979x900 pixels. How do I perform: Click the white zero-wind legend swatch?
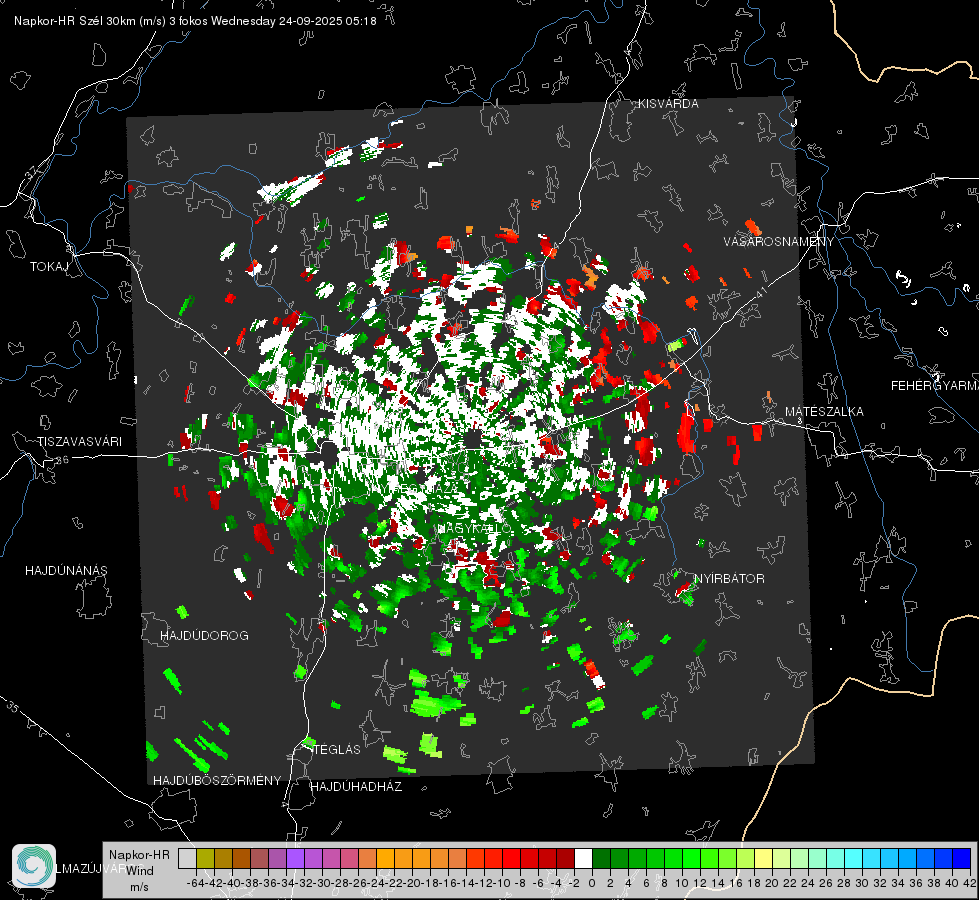click(x=583, y=859)
